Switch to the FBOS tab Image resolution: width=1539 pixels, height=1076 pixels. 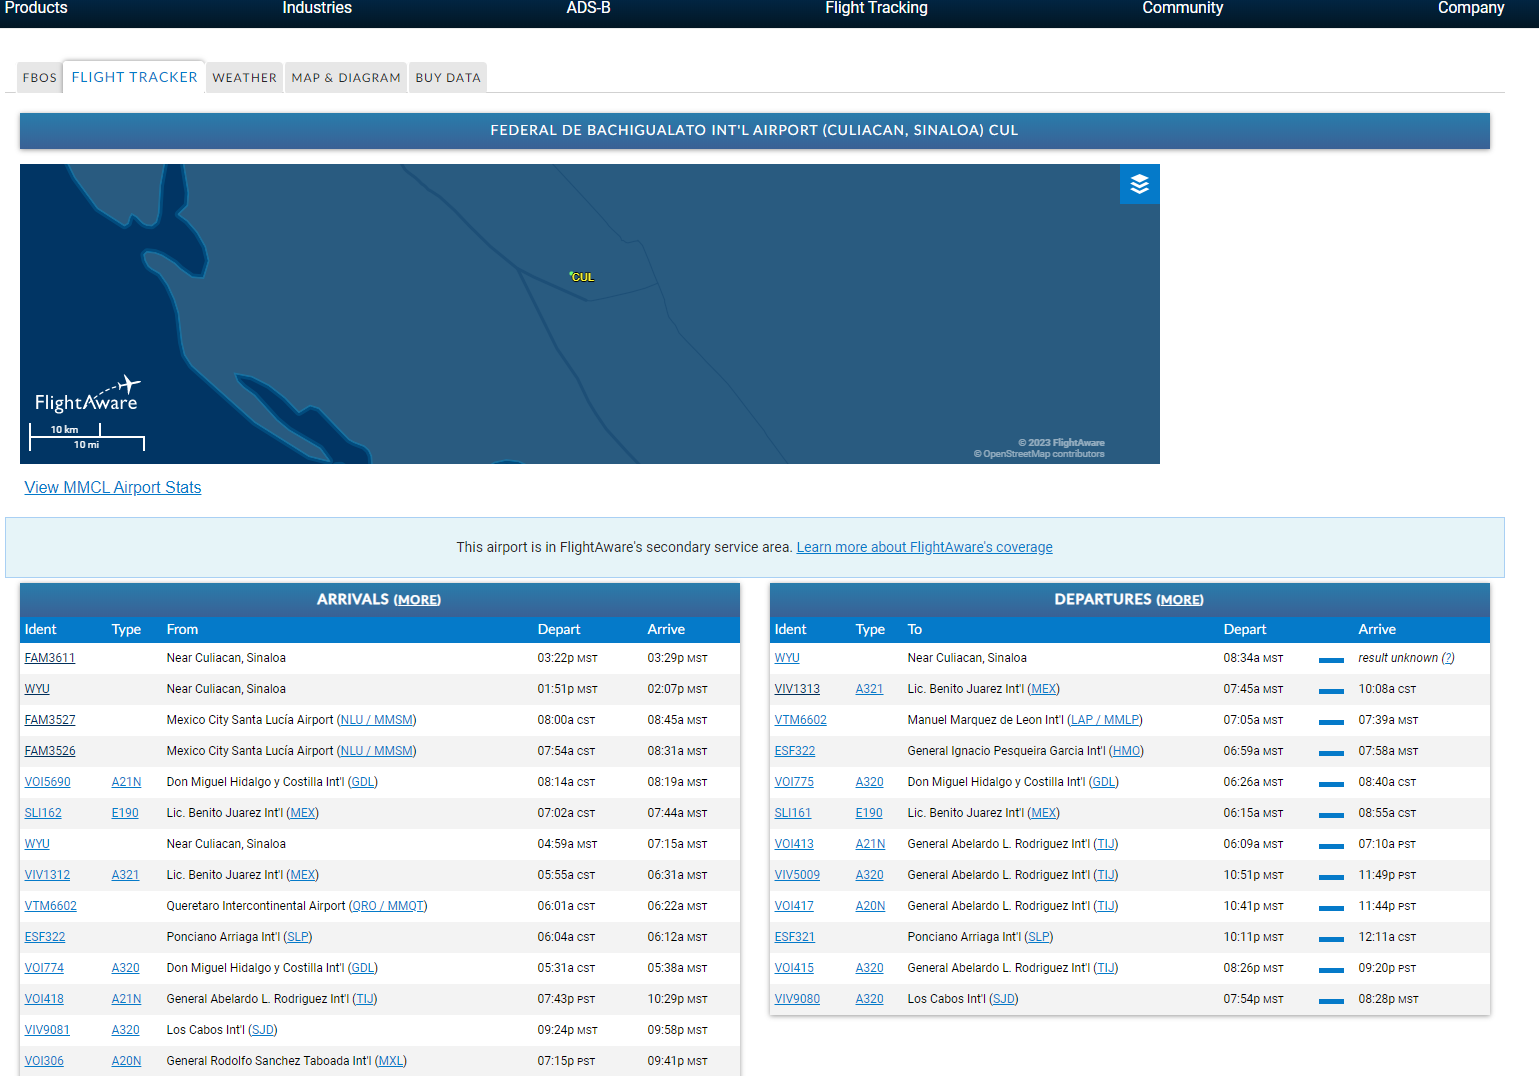click(40, 78)
